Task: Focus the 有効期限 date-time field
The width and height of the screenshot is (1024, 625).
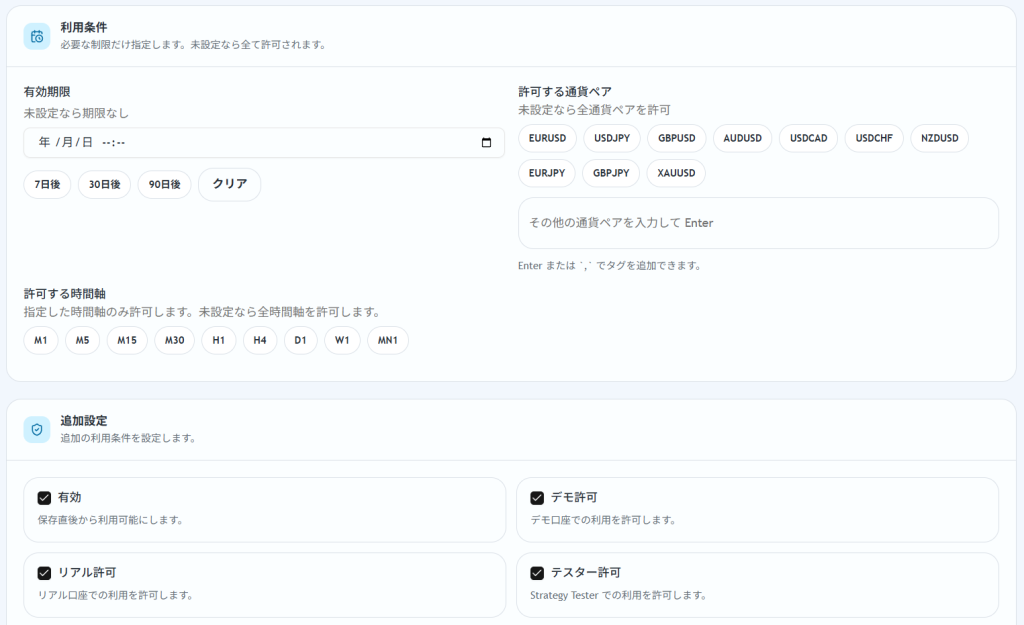Action: (250, 143)
